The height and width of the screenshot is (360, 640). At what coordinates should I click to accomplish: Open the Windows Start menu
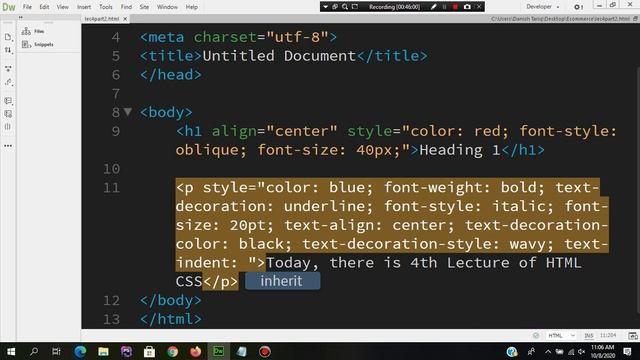(11, 351)
